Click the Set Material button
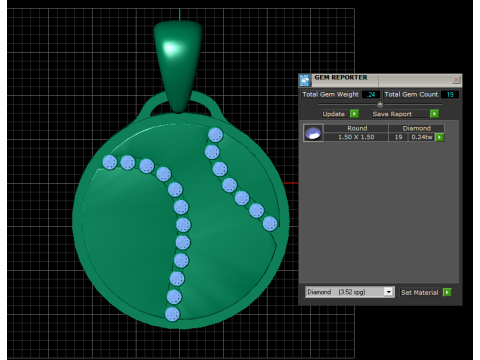The height and width of the screenshot is (360, 480). pyautogui.click(x=420, y=292)
